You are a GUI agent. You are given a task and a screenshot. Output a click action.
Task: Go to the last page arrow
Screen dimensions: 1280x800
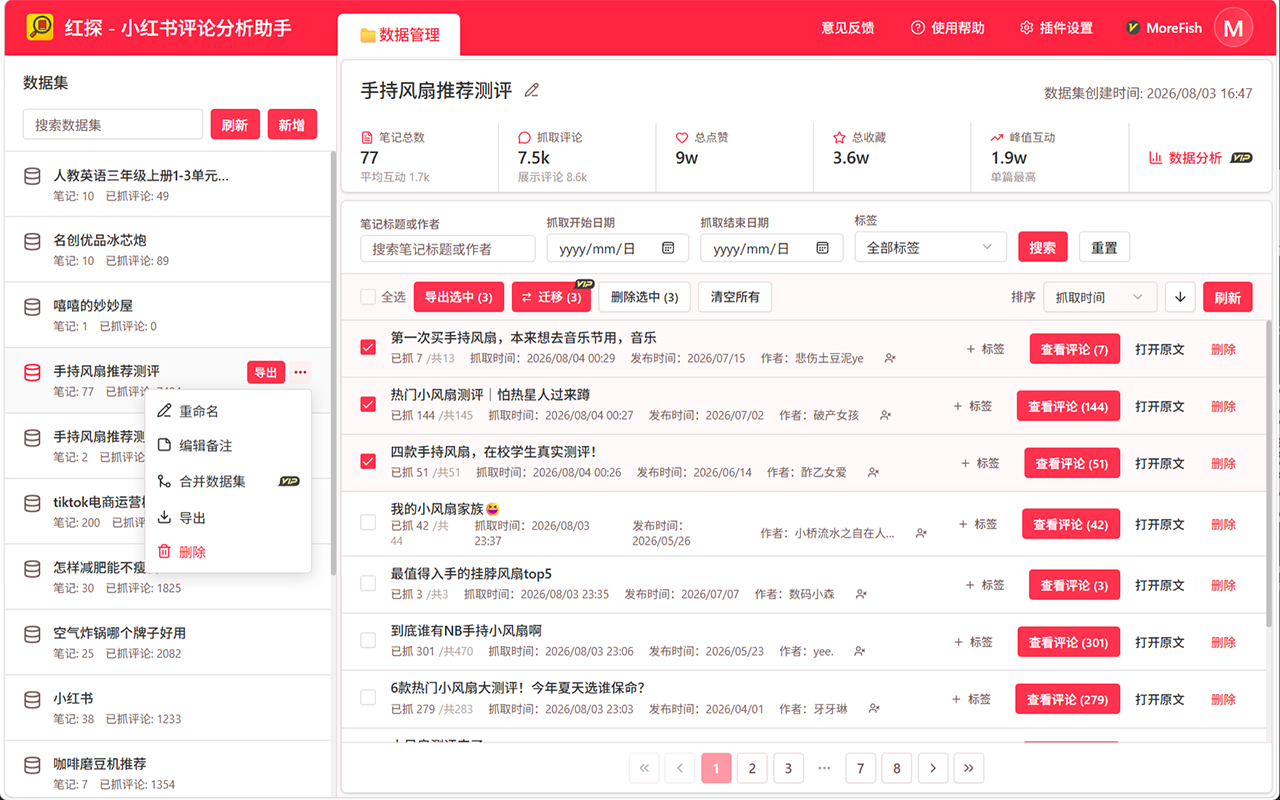(968, 768)
